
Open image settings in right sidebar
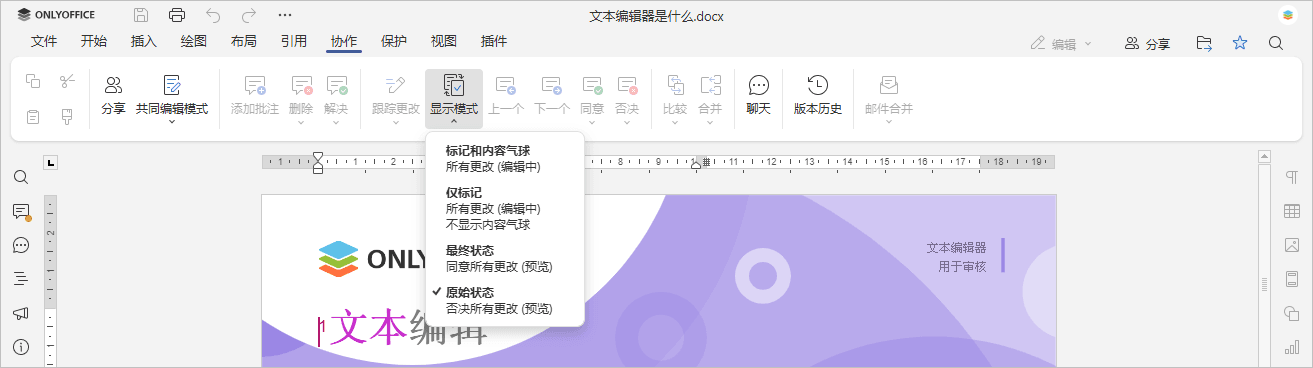point(1291,245)
